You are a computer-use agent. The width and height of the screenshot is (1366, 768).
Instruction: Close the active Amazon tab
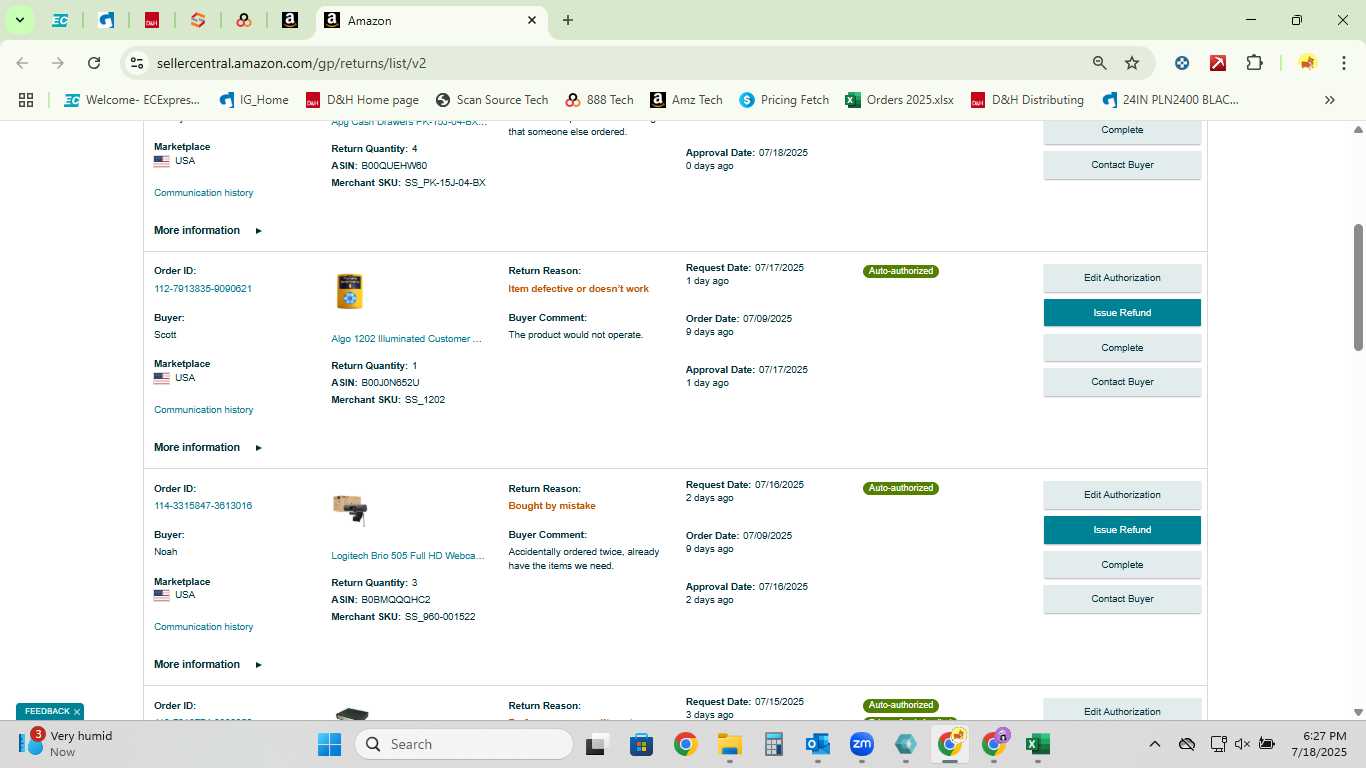pos(532,20)
